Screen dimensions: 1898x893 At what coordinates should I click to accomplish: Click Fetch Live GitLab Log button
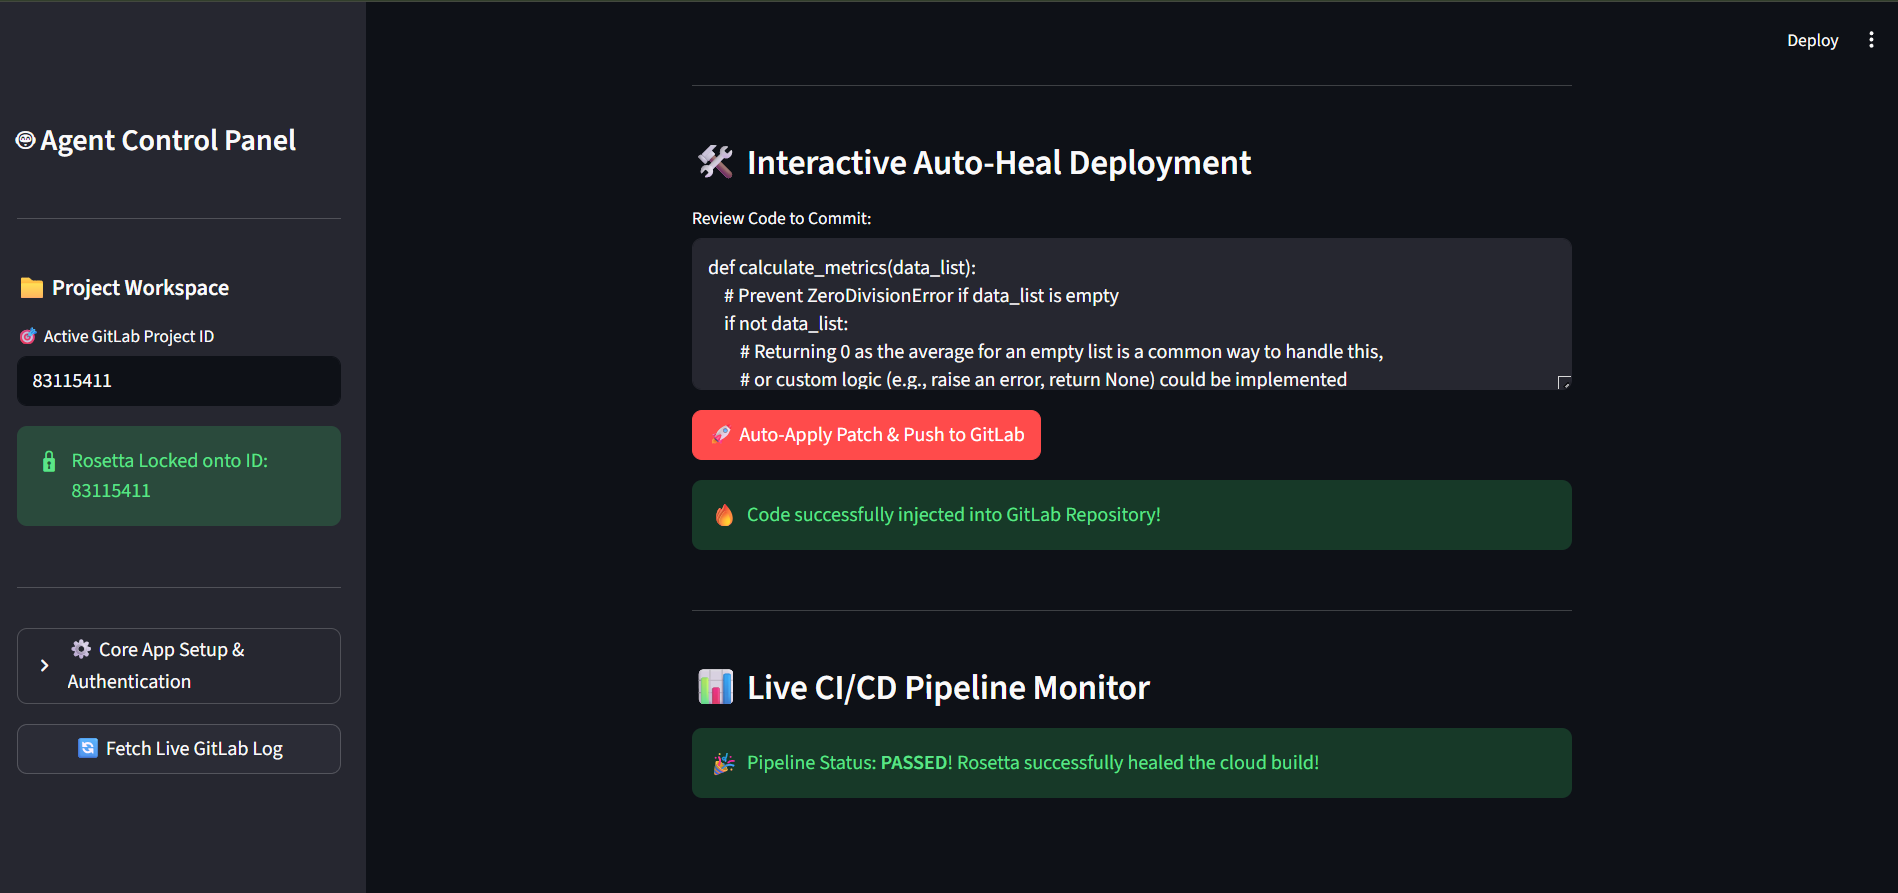pos(179,749)
